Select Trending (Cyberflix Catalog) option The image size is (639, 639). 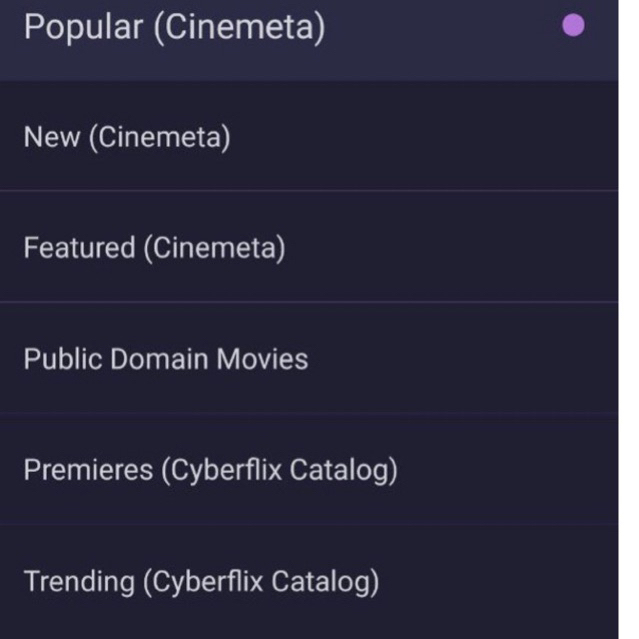201,581
